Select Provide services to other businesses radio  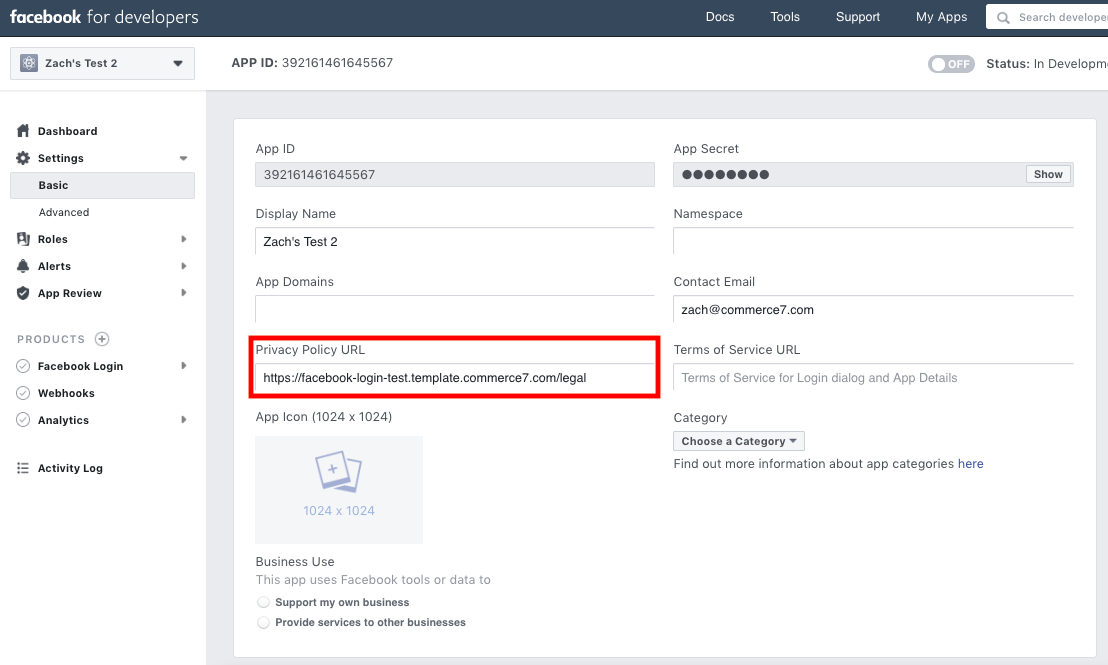[264, 623]
